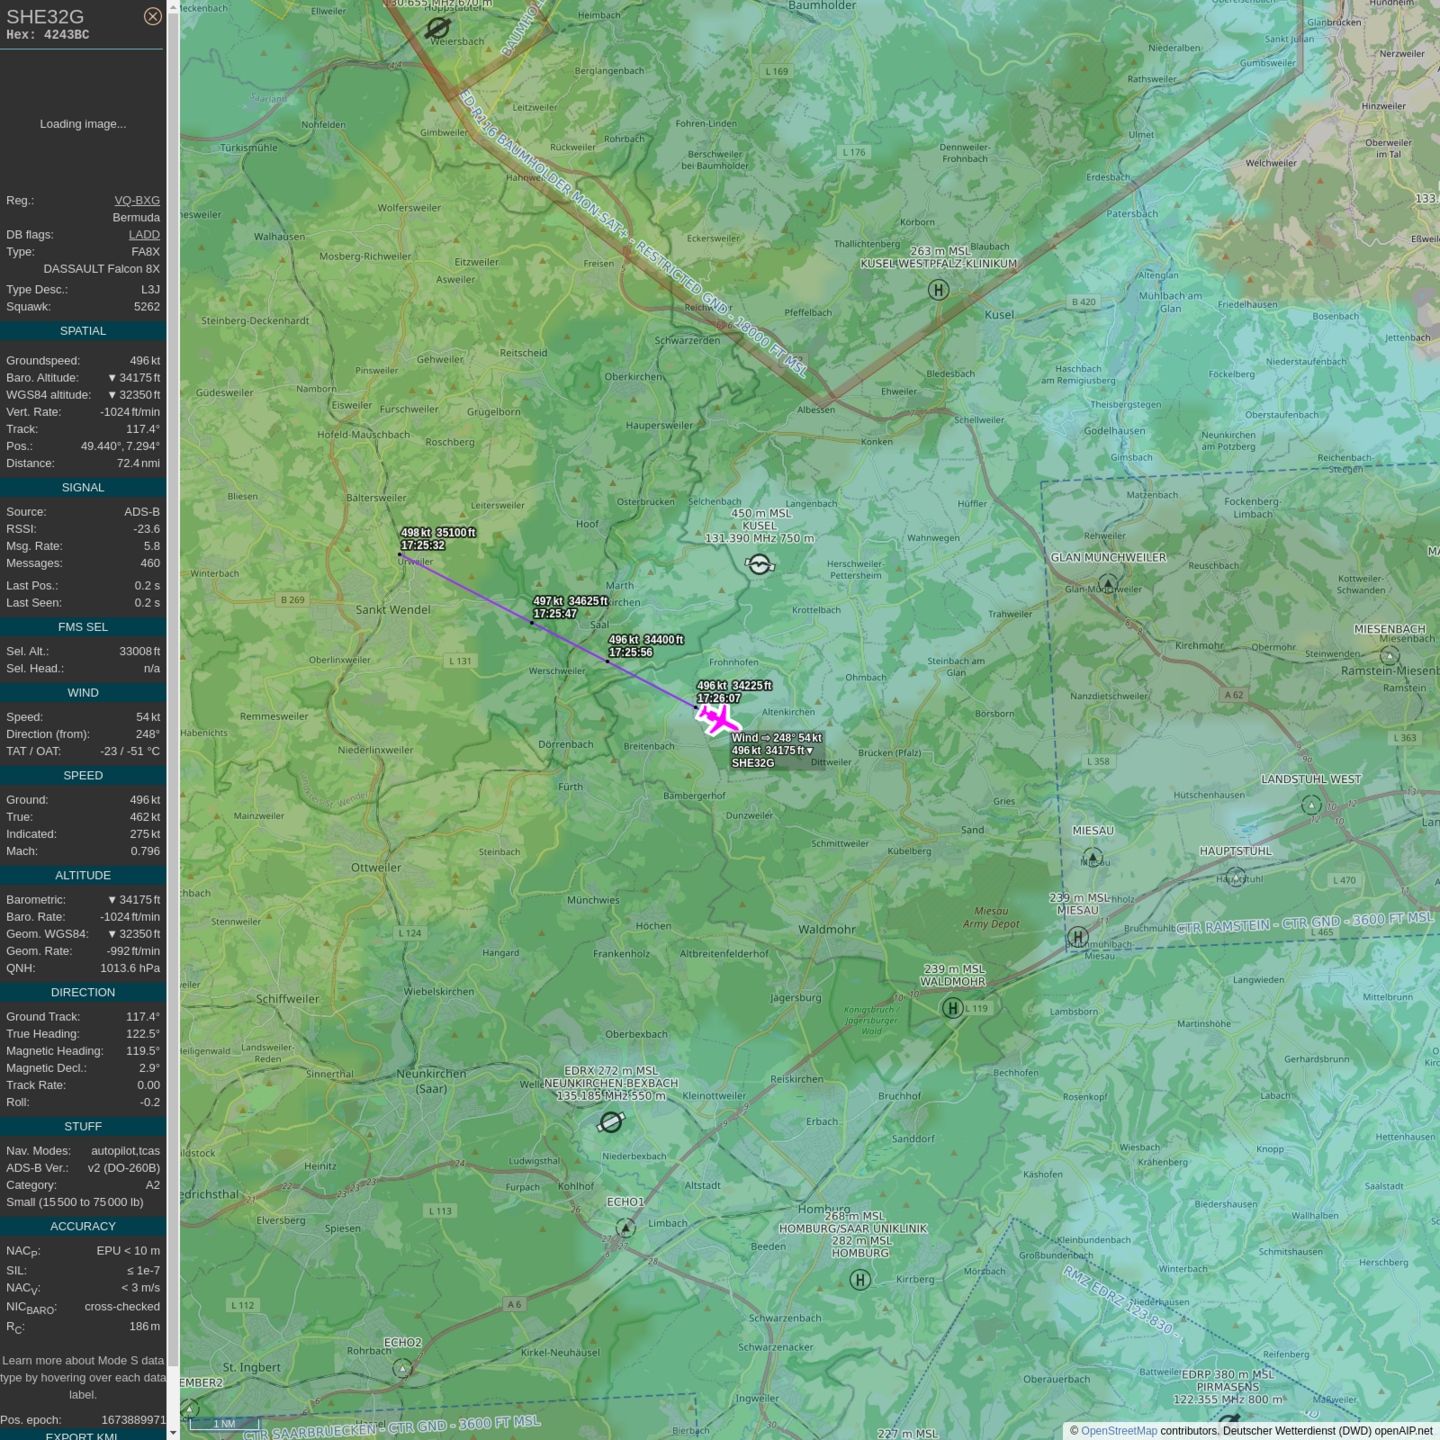Select Kusel Westpfalz-Klinikum heliport marker
Viewport: 1440px width, 1440px height.
coord(938,290)
